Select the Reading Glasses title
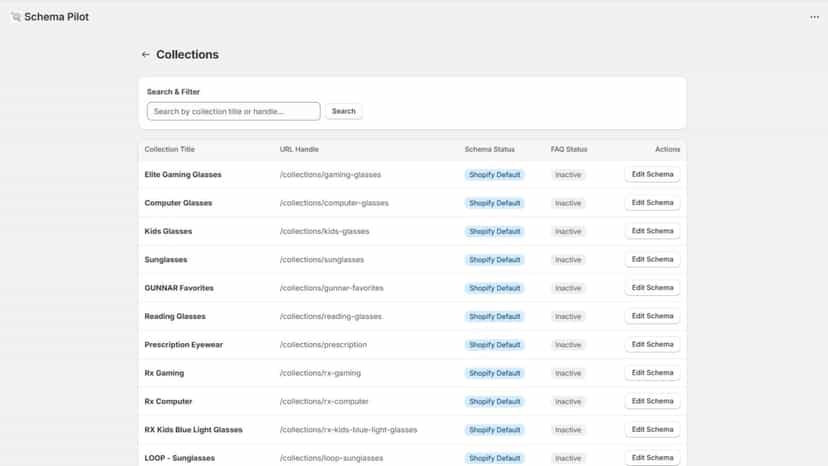Viewport: 828px width, 466px height. [175, 316]
